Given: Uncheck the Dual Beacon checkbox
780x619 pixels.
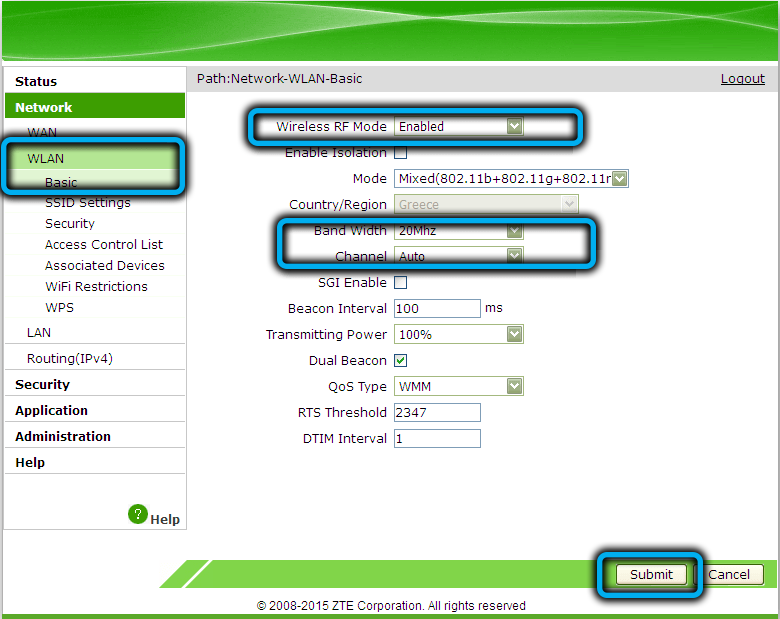Looking at the screenshot, I should [x=400, y=360].
